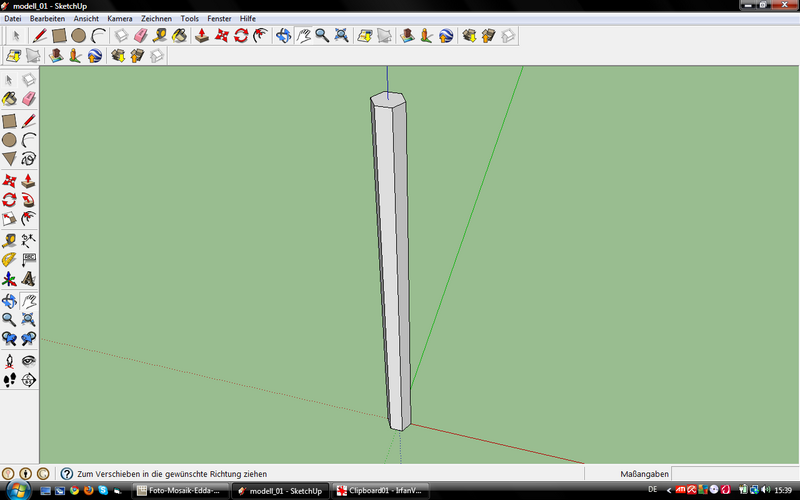Activate the Walk tool footprints icon

(9, 380)
